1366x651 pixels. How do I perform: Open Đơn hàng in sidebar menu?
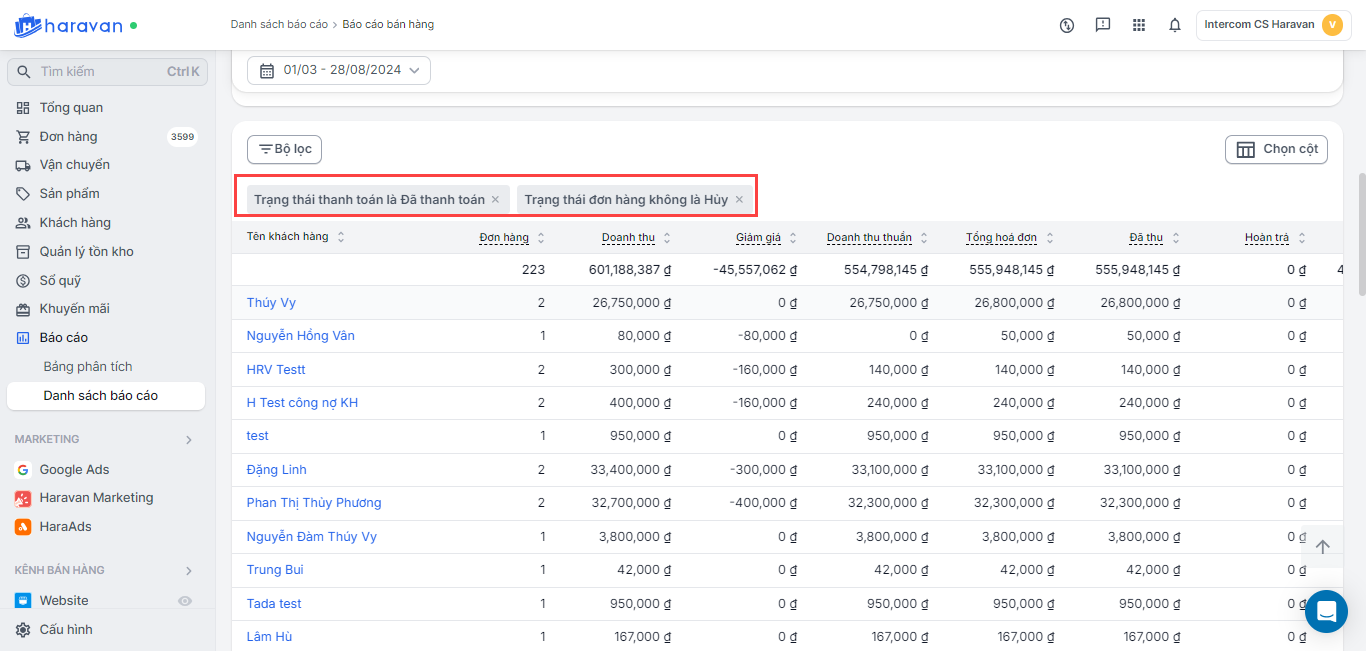click(x=68, y=137)
